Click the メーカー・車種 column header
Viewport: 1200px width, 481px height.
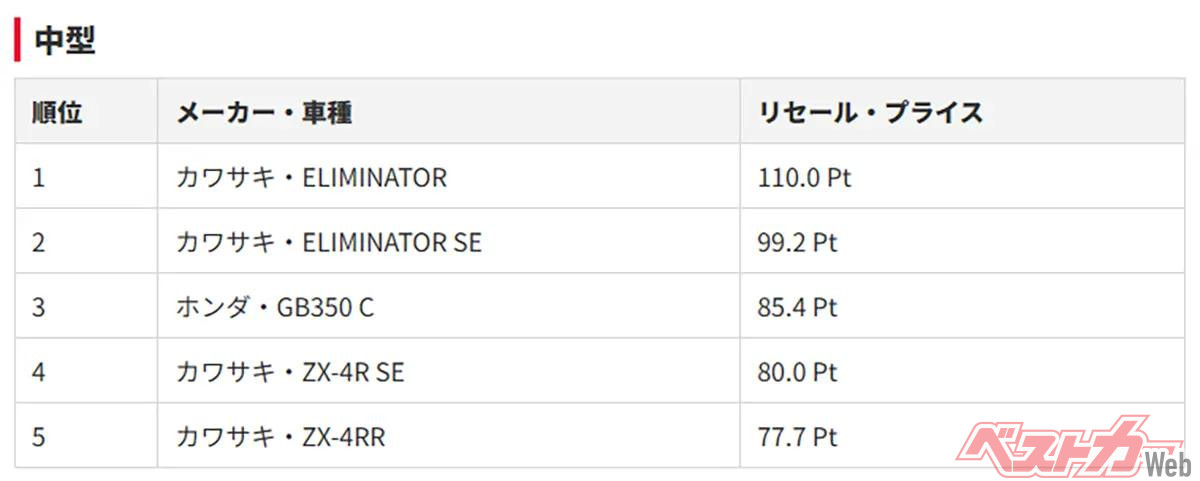tap(264, 113)
